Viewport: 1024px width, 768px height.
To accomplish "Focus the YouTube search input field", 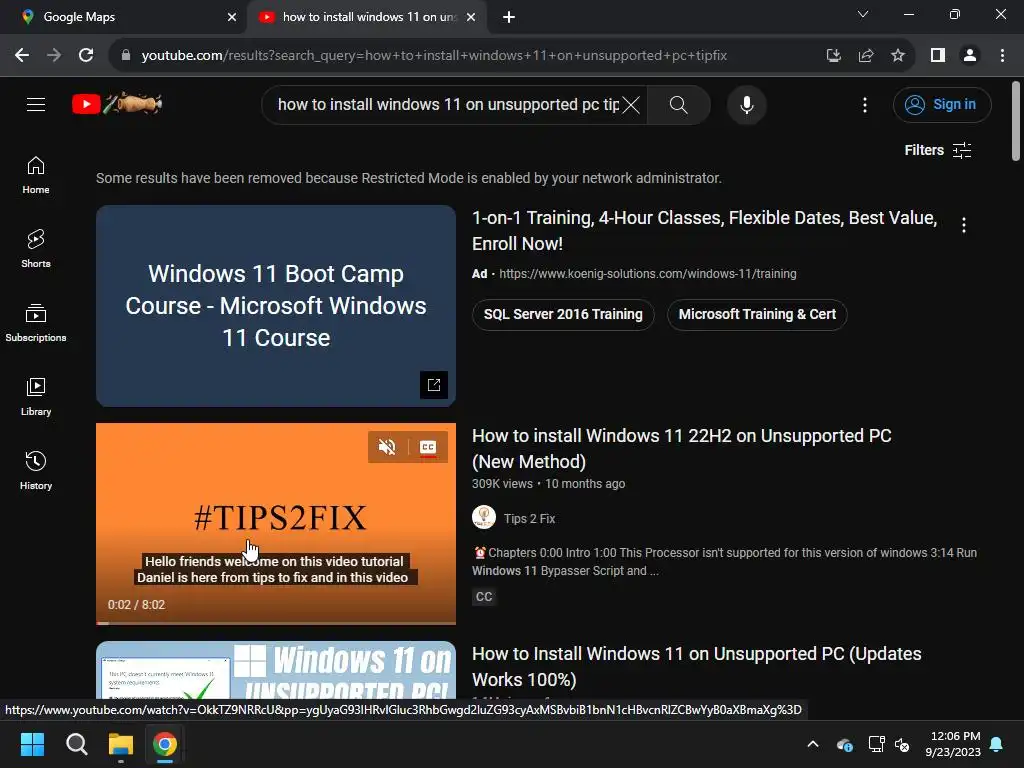I will (448, 104).
